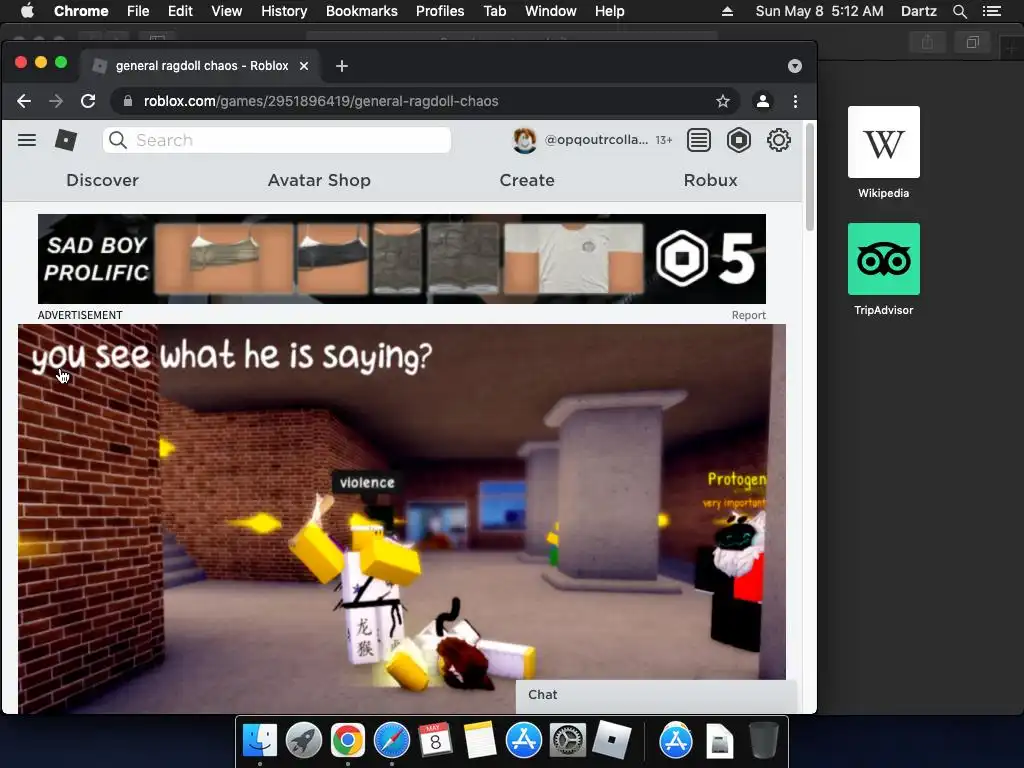Open the Chrome app menu
Image resolution: width=1024 pixels, height=768 pixels.
tap(81, 11)
